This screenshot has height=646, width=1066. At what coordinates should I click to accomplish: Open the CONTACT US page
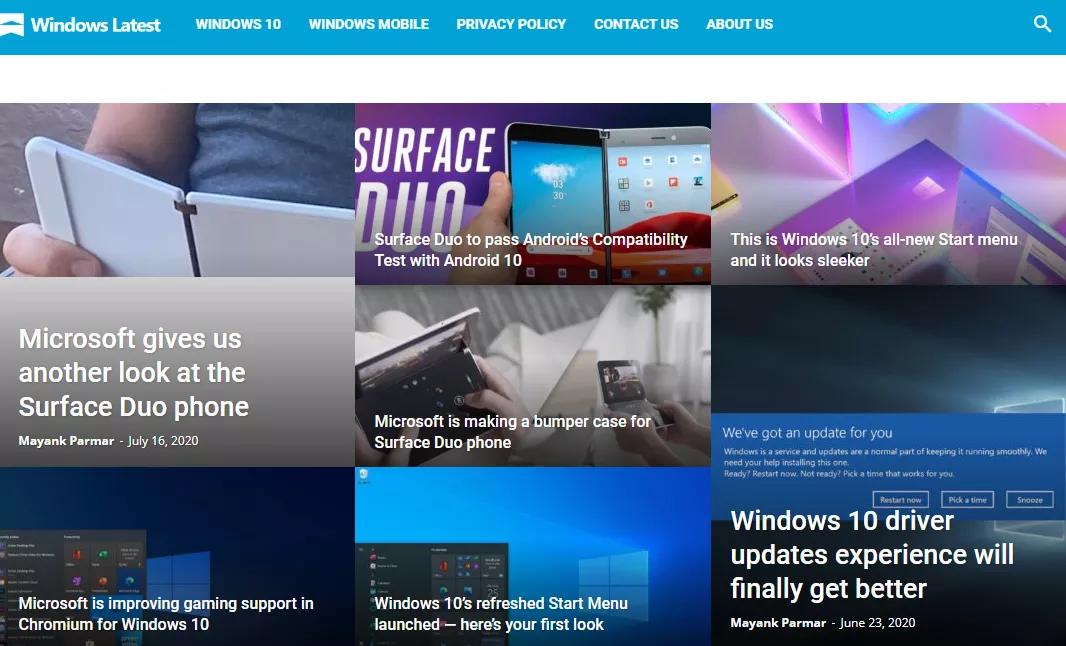[636, 24]
